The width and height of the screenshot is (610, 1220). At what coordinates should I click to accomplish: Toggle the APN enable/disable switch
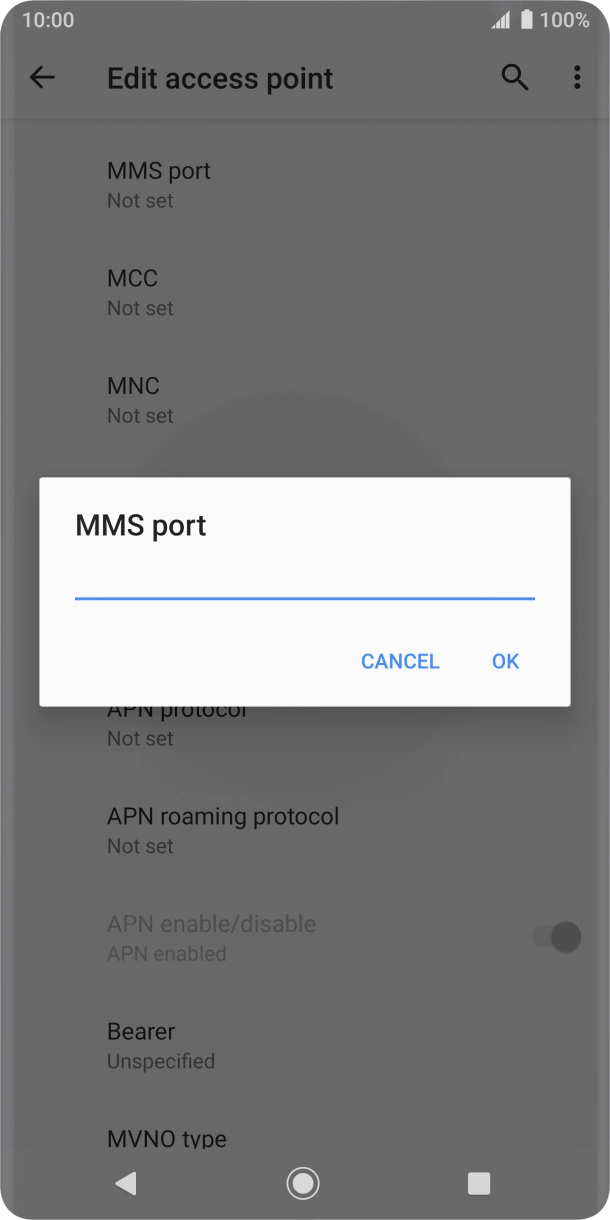[557, 937]
